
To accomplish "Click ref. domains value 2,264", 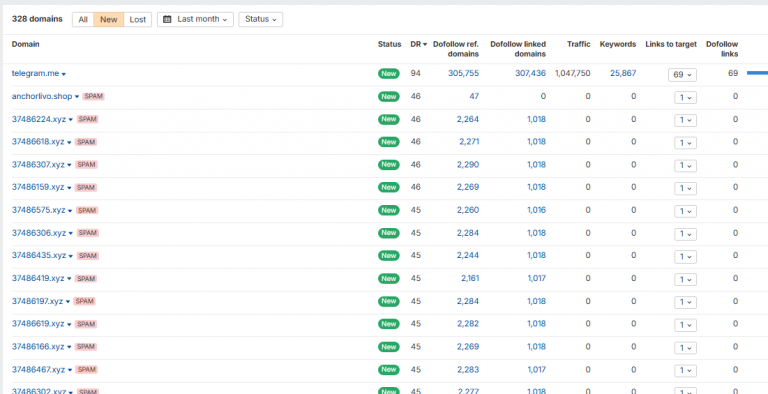I will (468, 119).
